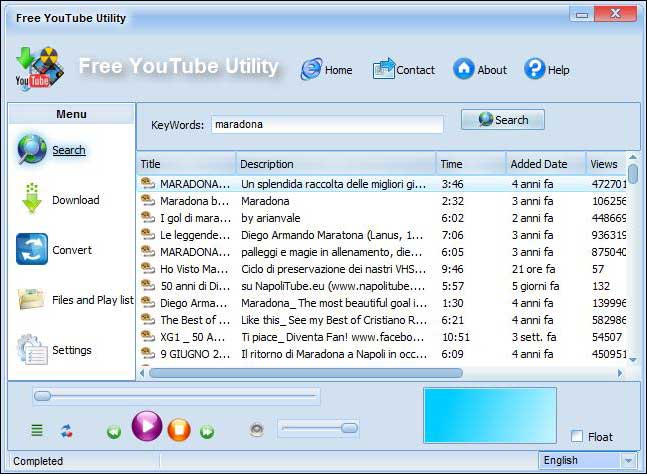Viewport: 647px width, 474px height.
Task: Expand the English language dropdown
Action: click(627, 461)
